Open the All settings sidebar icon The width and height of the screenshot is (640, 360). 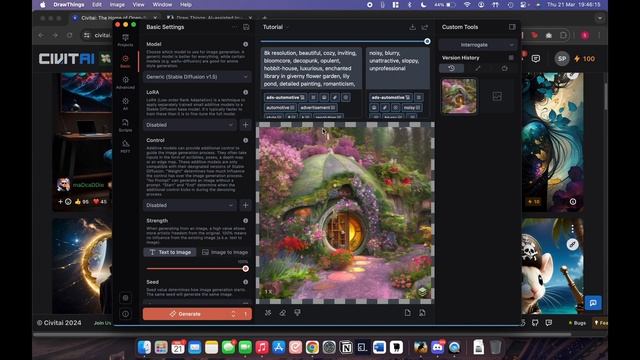point(125,104)
